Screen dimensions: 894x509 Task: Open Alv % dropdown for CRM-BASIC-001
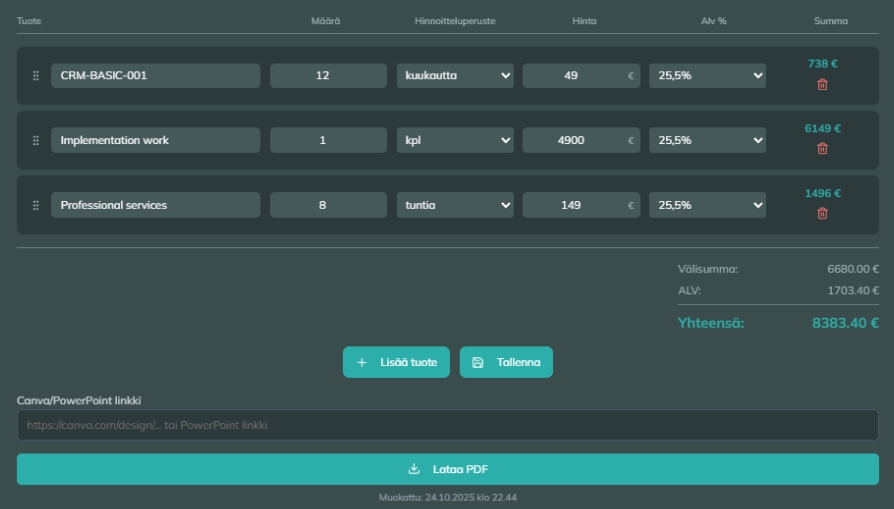707,76
